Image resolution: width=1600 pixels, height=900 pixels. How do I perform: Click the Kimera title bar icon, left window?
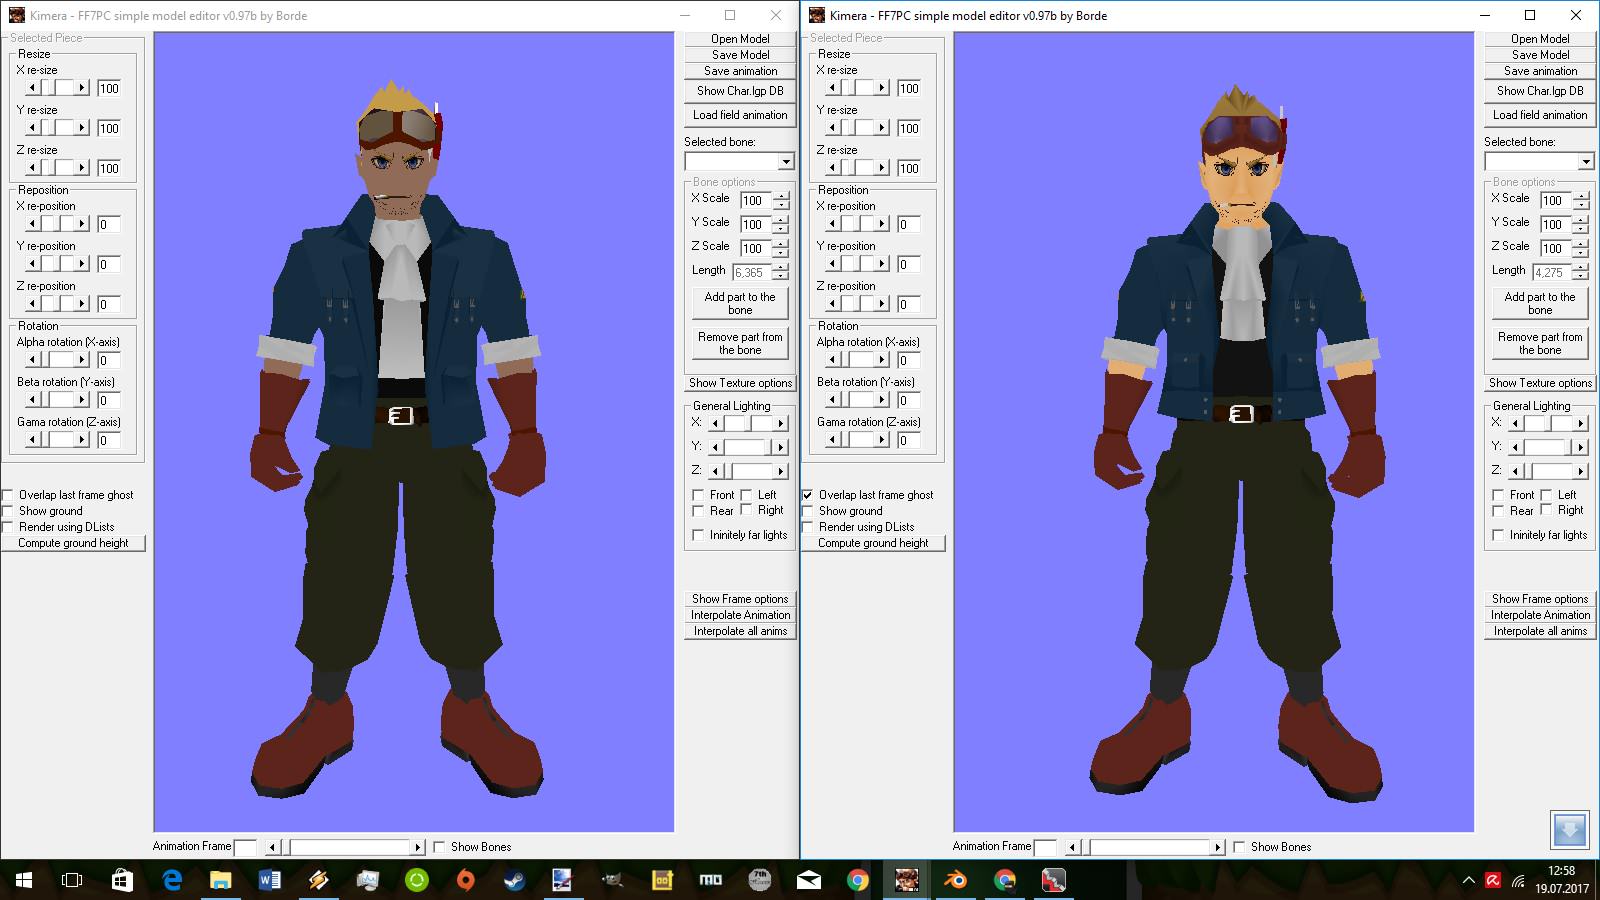tap(17, 15)
